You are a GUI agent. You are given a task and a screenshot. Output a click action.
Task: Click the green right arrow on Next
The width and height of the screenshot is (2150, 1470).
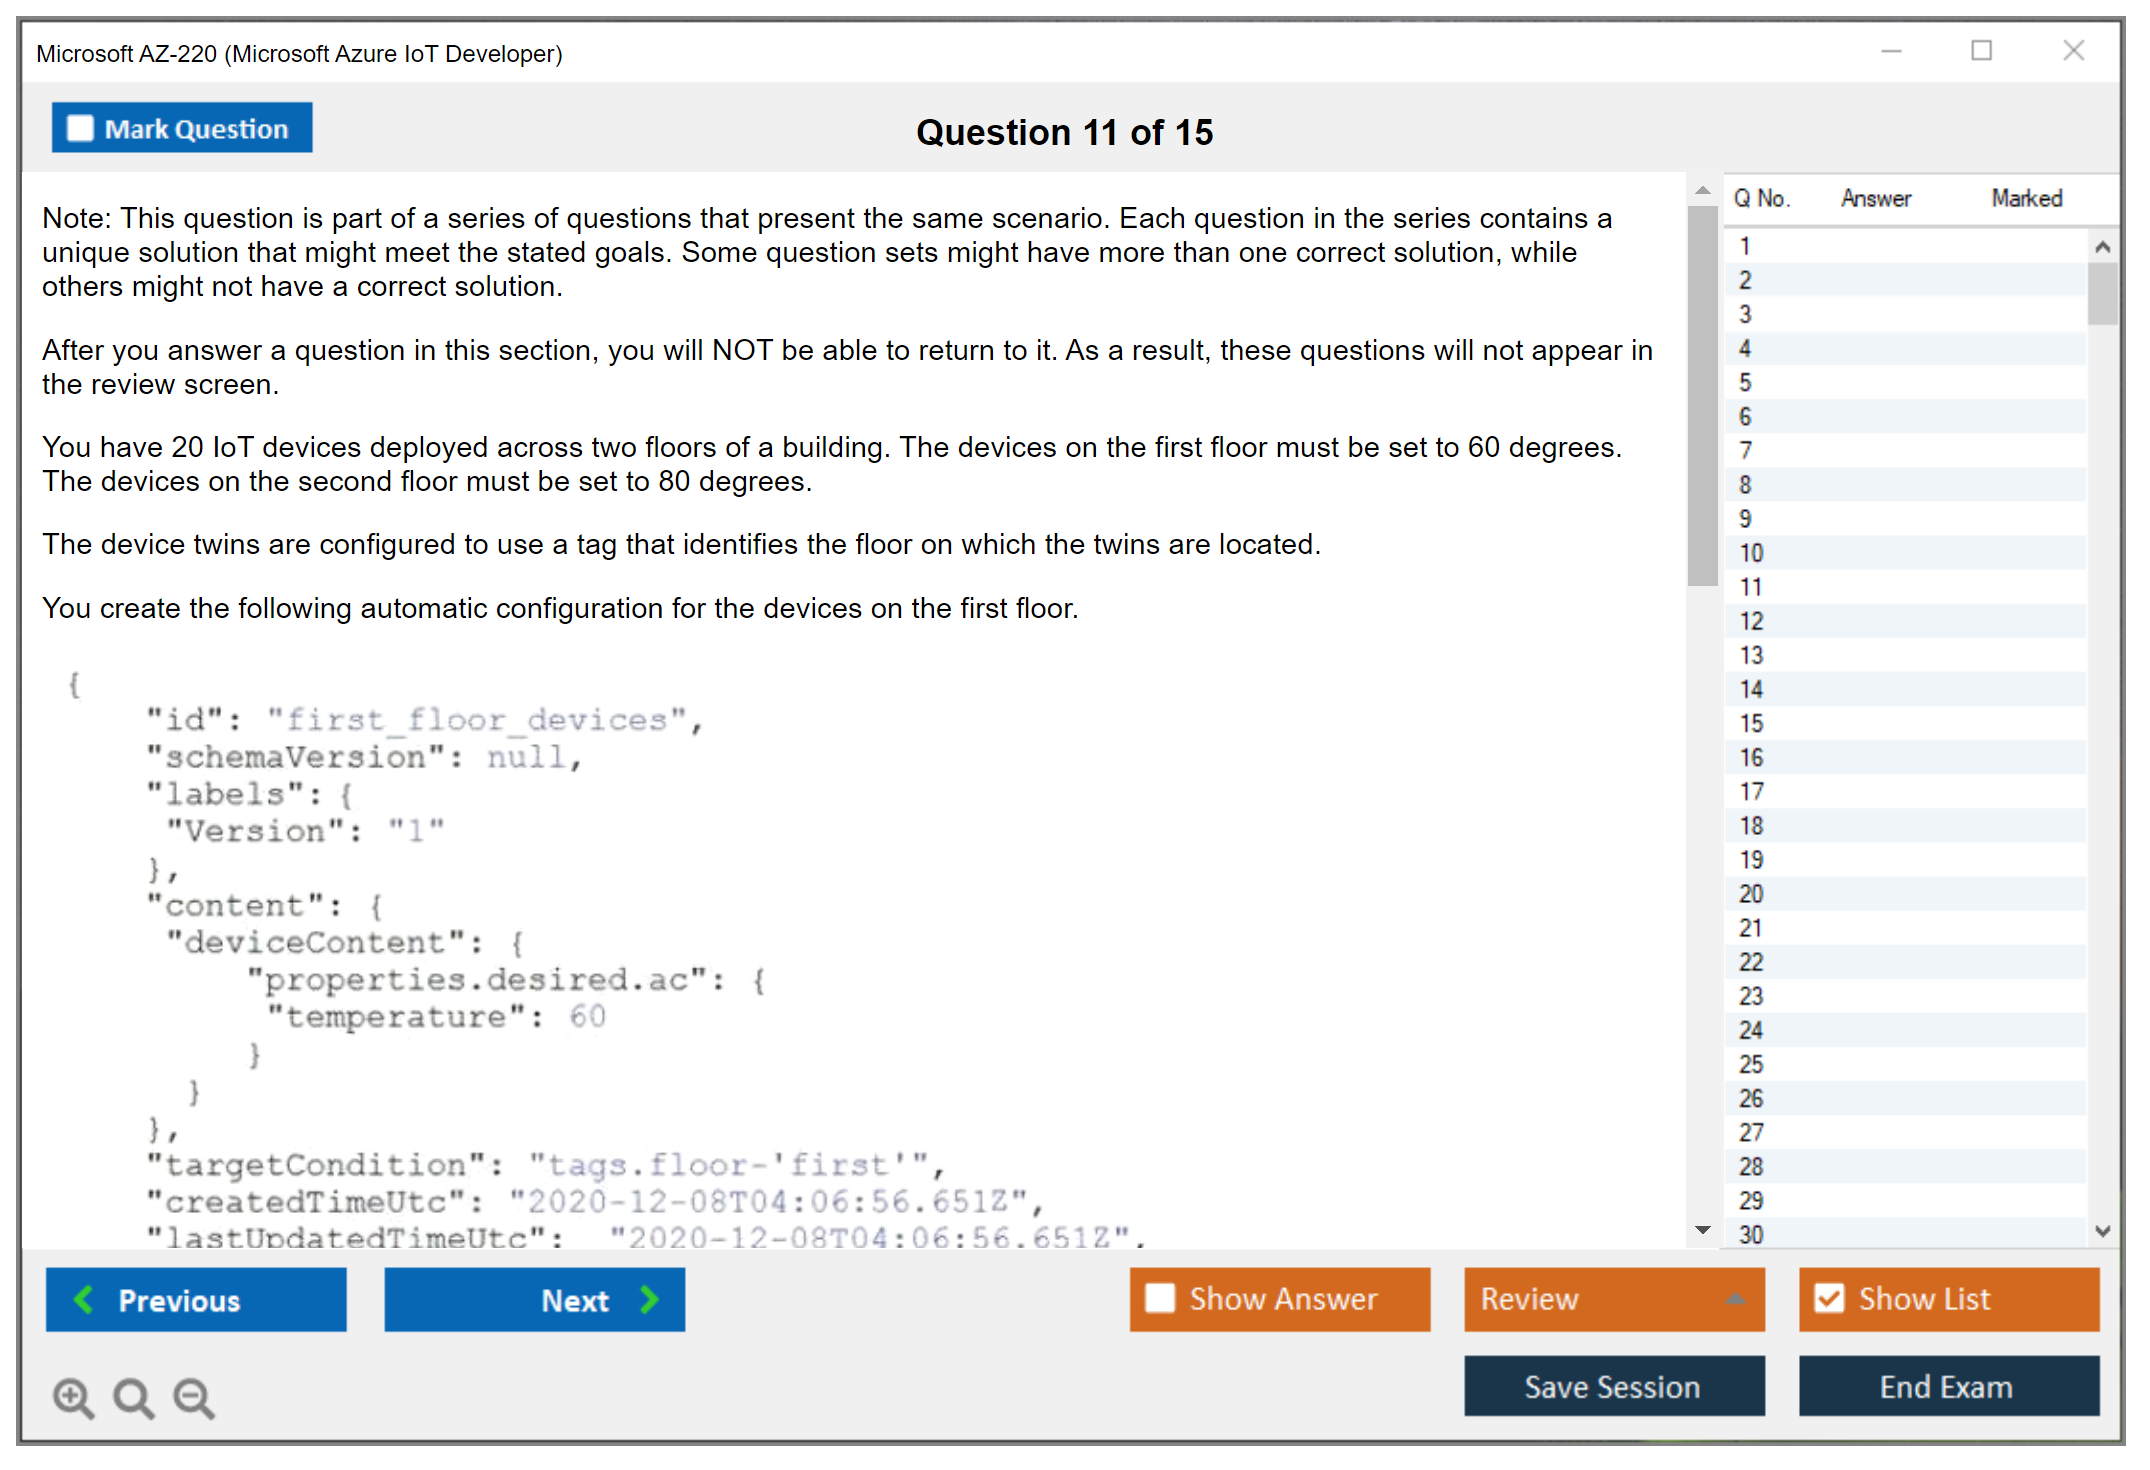[650, 1299]
